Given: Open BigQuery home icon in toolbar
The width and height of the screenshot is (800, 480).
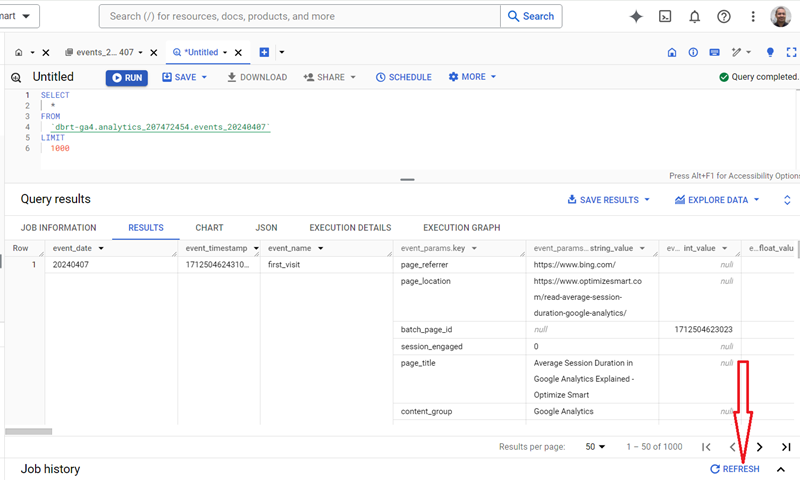Looking at the screenshot, I should coord(672,52).
